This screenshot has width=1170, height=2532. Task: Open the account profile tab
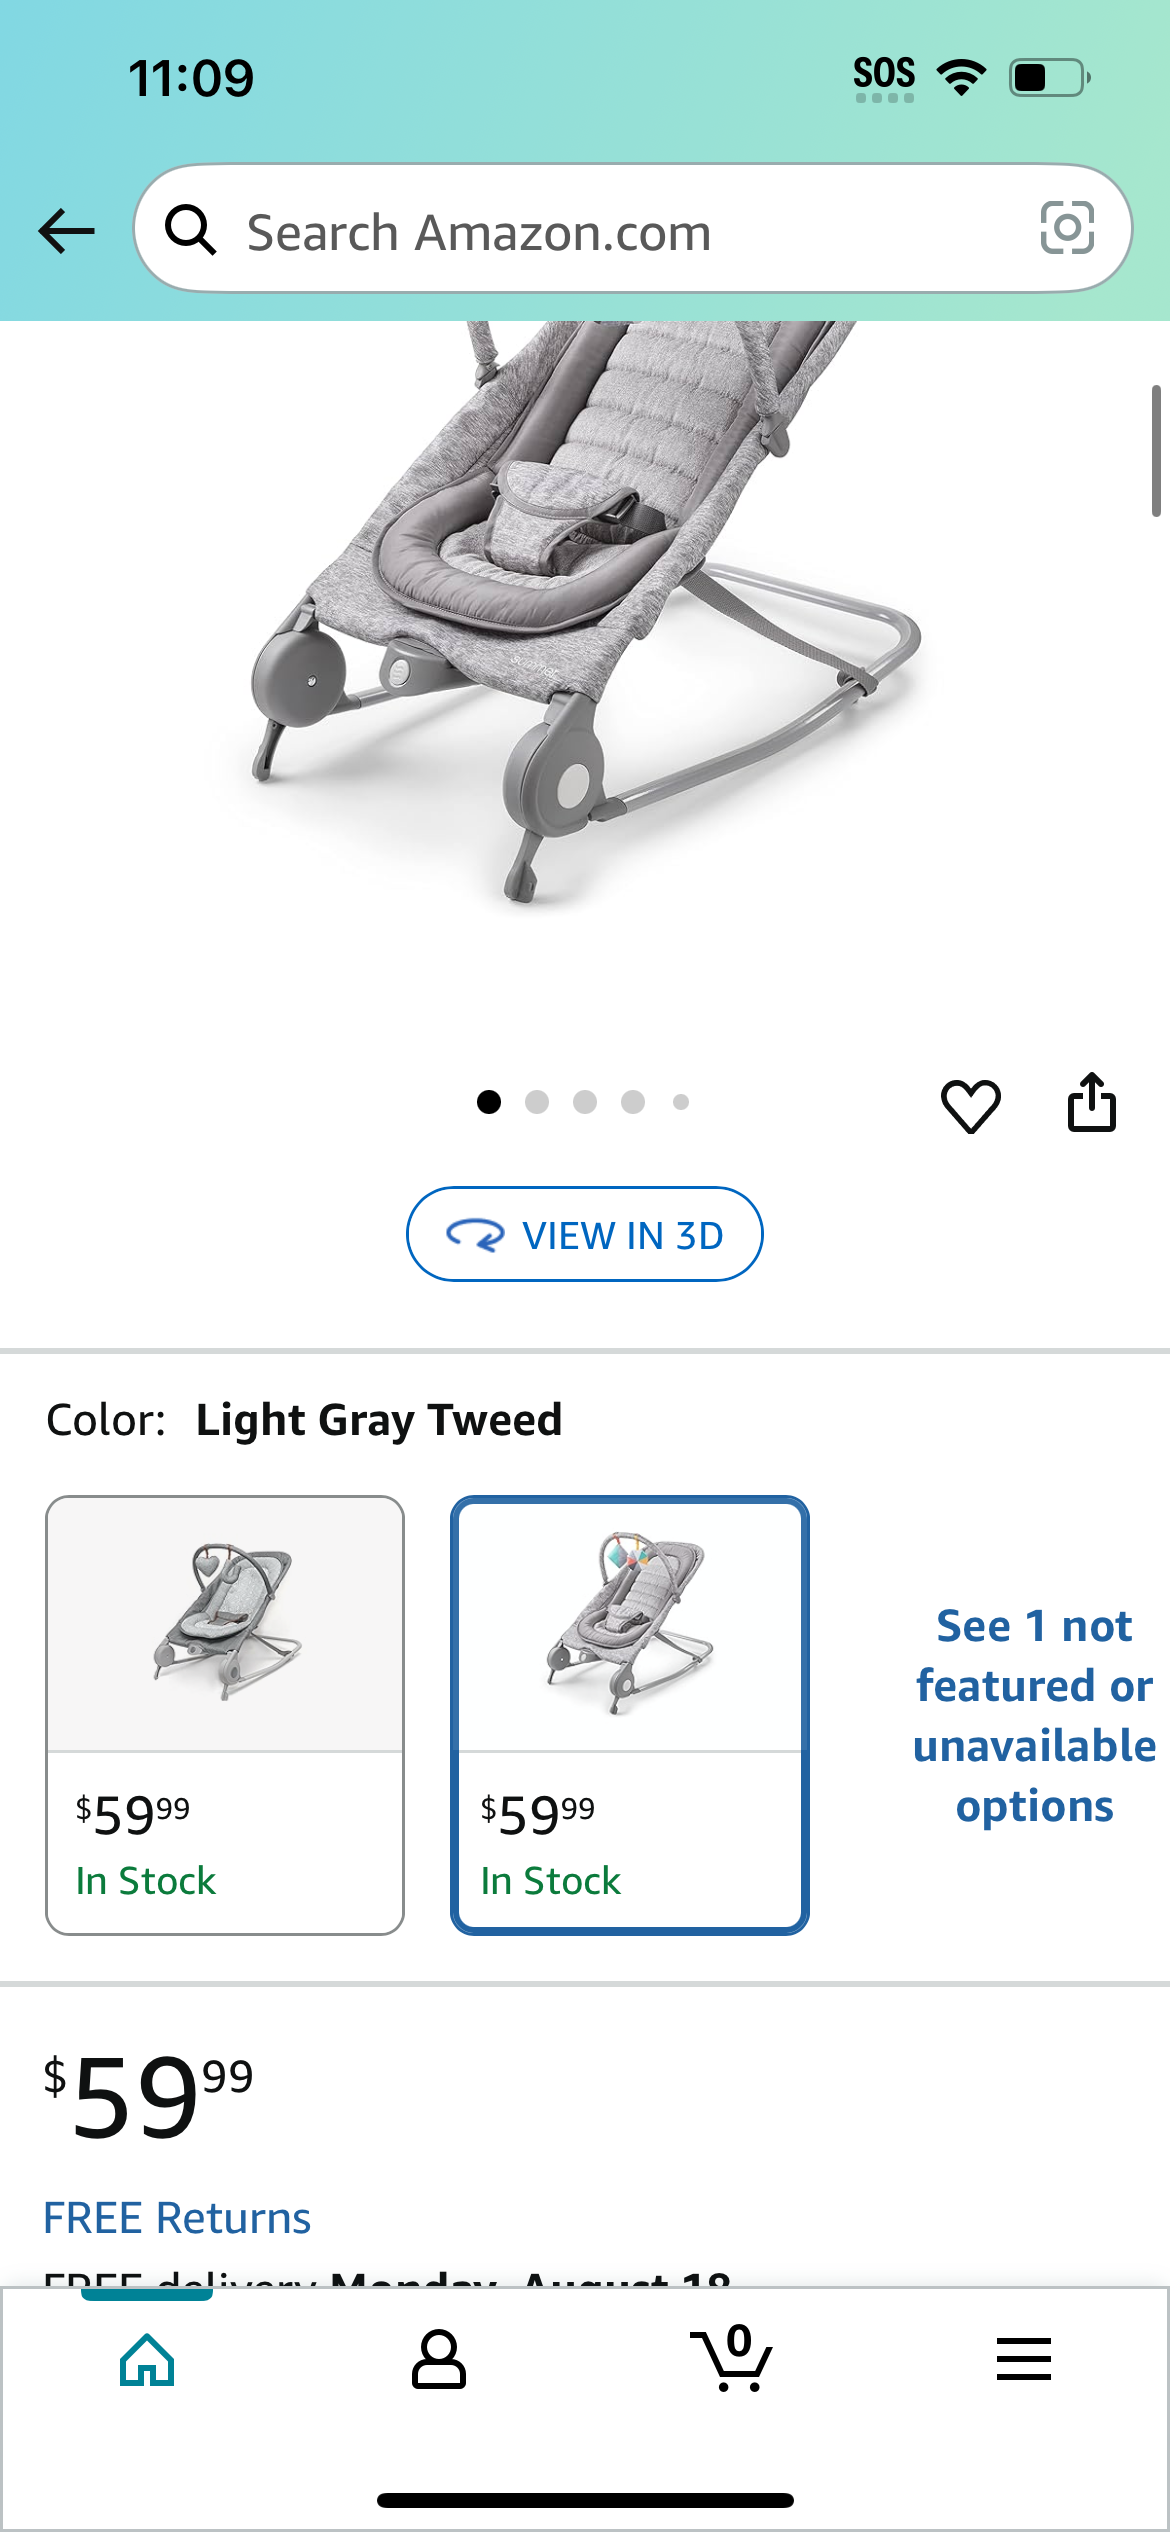click(439, 2360)
